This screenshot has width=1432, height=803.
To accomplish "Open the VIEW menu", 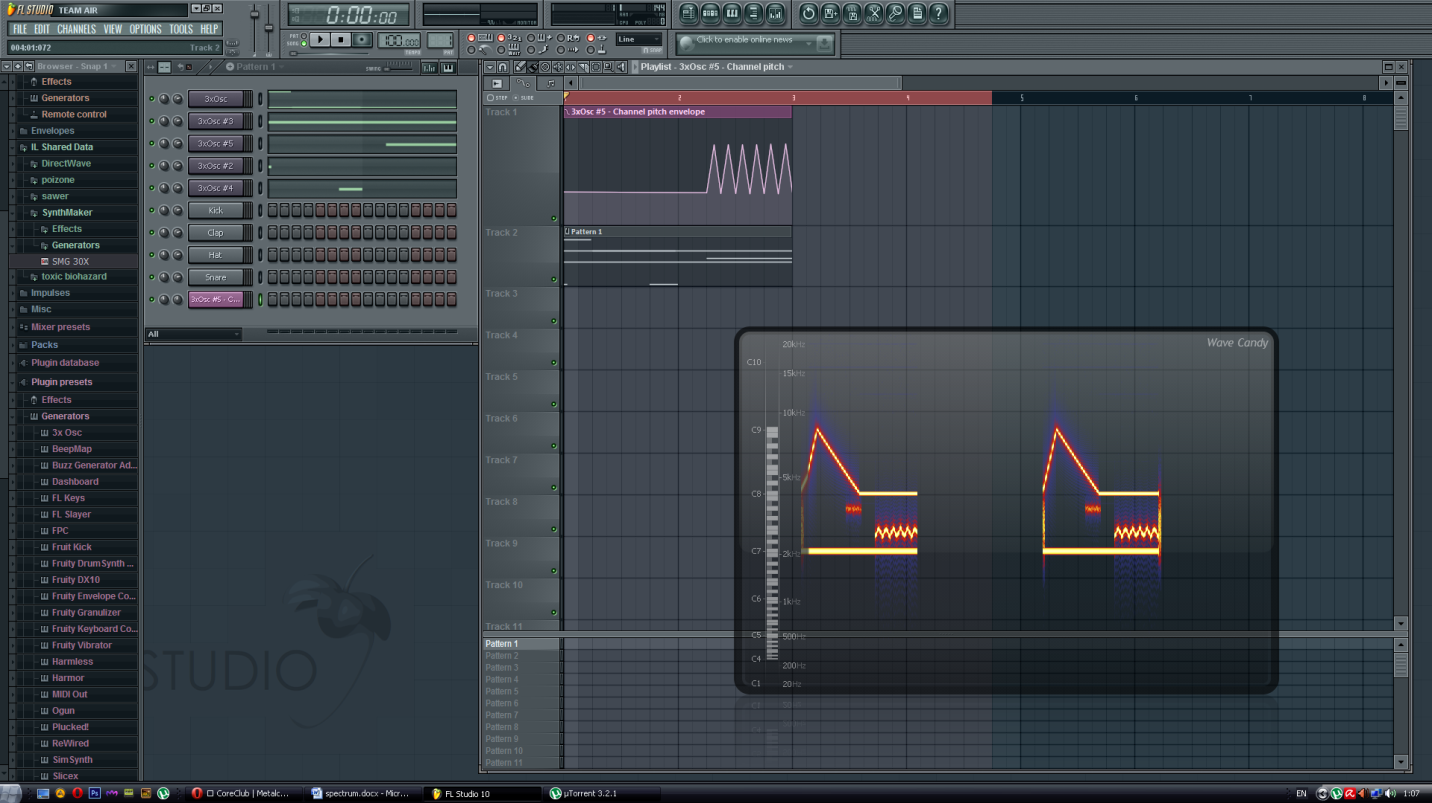I will pyautogui.click(x=113, y=29).
